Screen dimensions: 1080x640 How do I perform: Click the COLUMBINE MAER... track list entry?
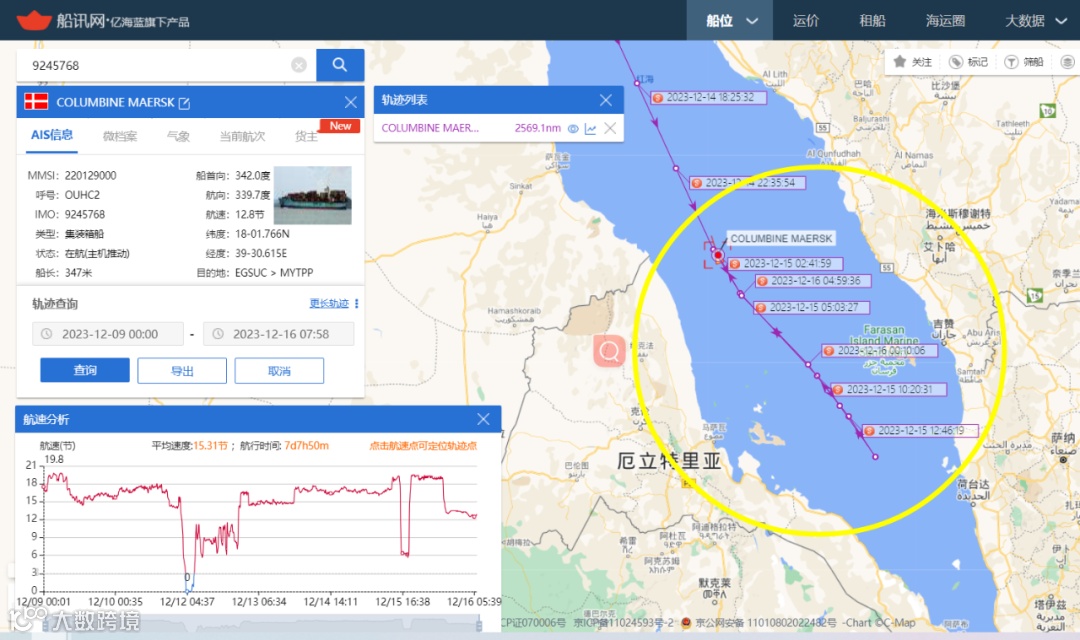(x=430, y=128)
